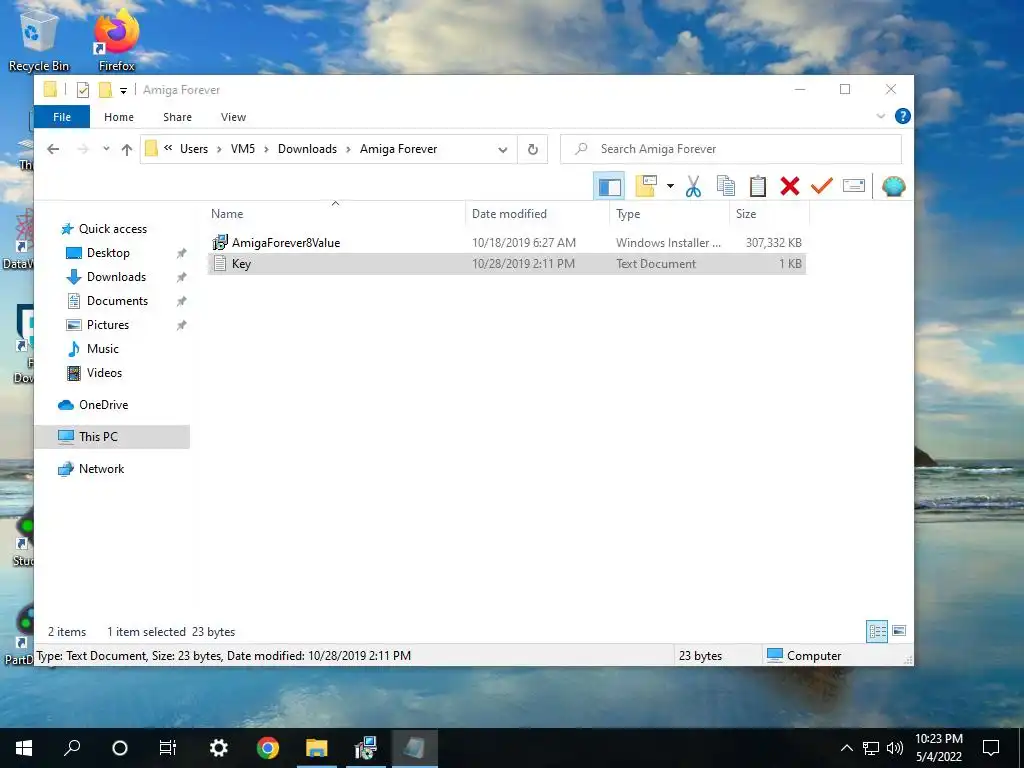Viewport: 1024px width, 768px height.
Task: Switch to large icons view icon
Action: (899, 631)
